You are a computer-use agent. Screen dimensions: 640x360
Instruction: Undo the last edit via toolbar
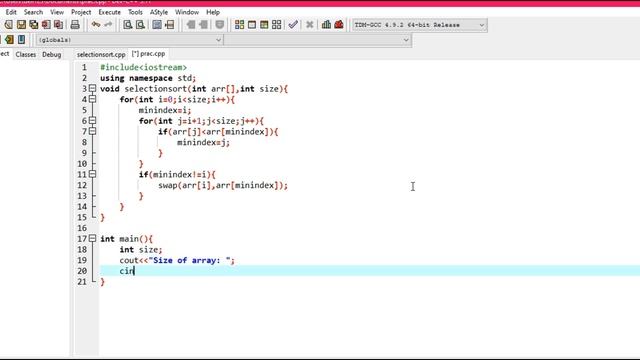[96, 25]
